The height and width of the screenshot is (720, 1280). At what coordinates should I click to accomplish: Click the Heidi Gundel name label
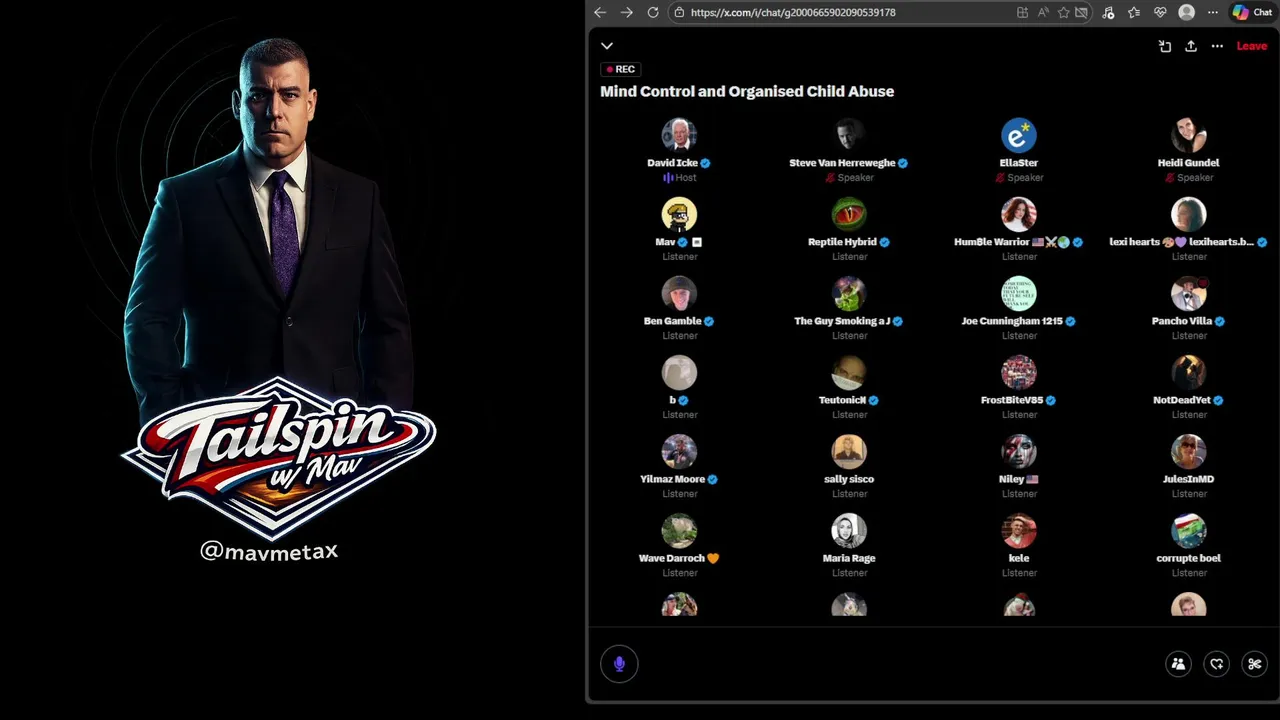(x=1189, y=163)
